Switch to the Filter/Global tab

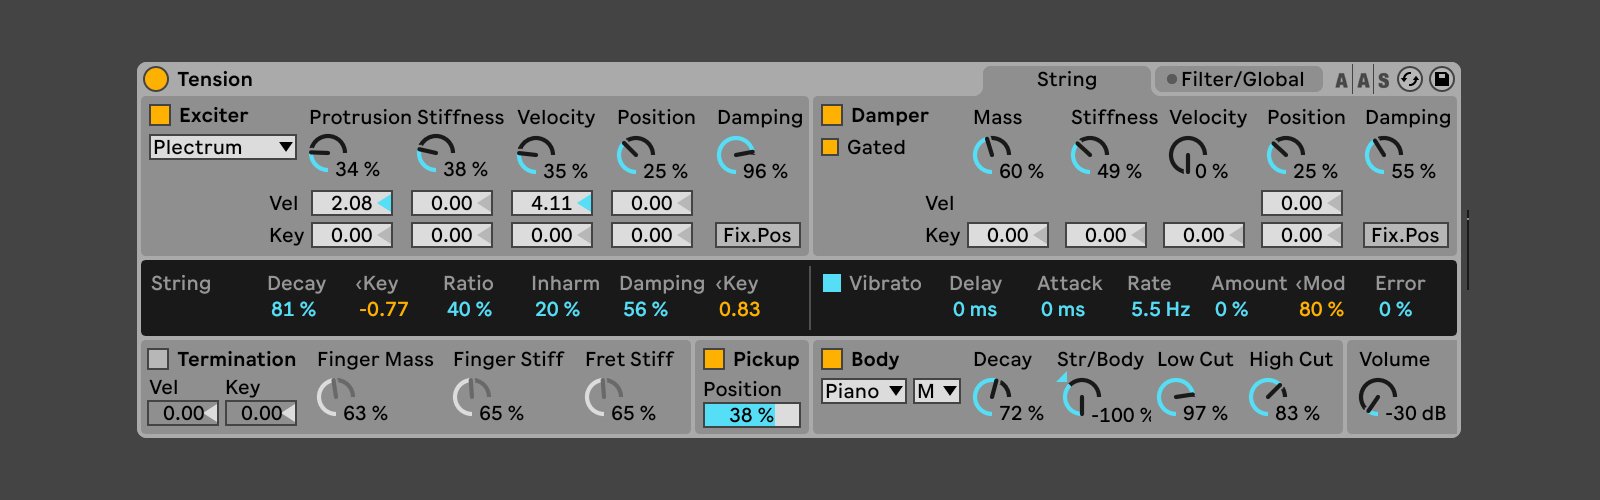pos(1238,80)
